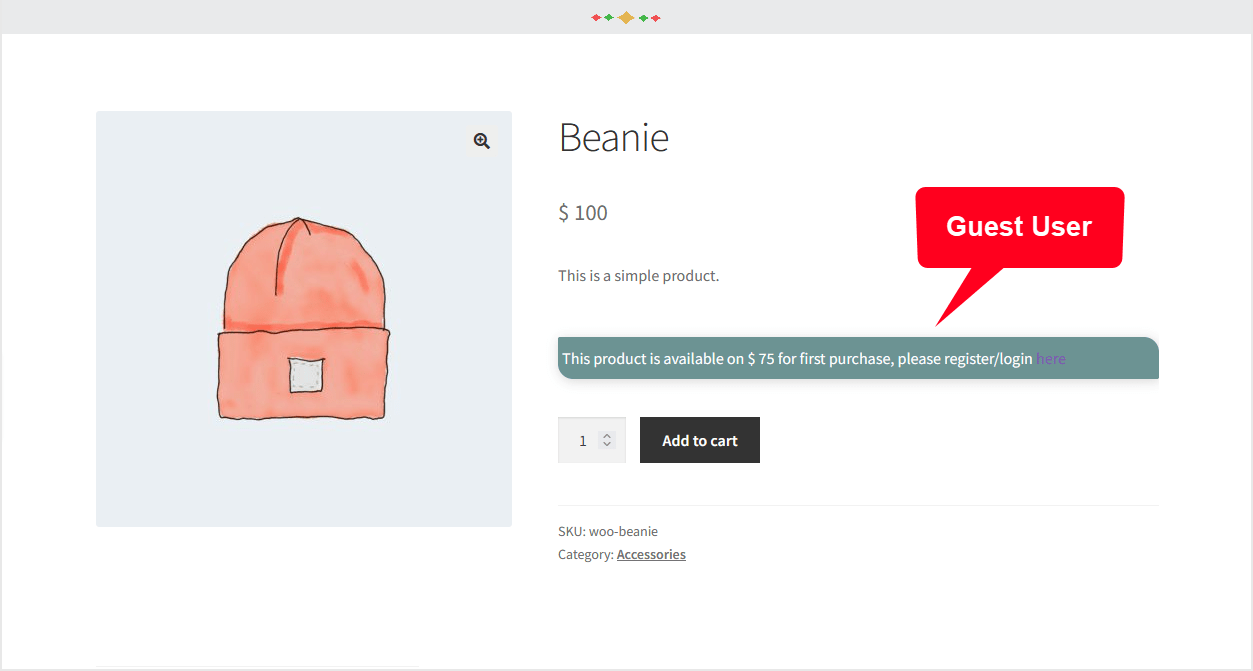
Task: Click the leftmost red diamond icon
Action: (596, 17)
